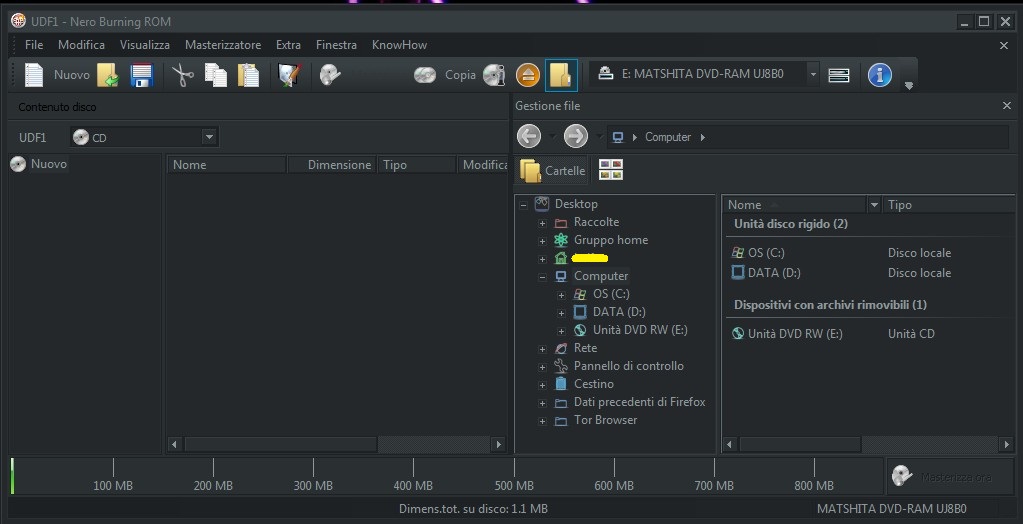
Task: Expand the OS (C:) tree node
Action: pos(561,295)
